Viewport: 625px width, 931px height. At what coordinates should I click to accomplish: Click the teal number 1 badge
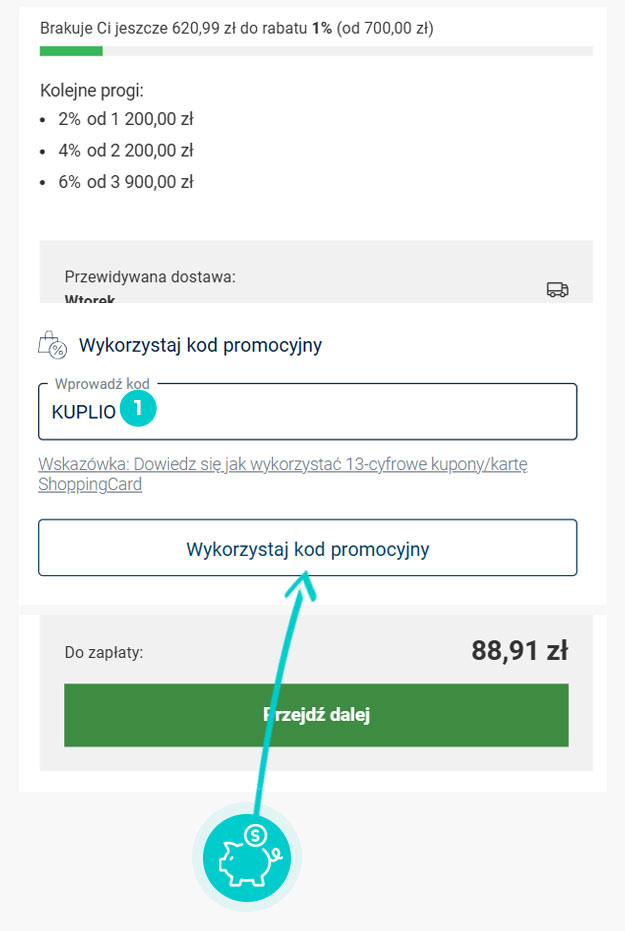coord(138,410)
